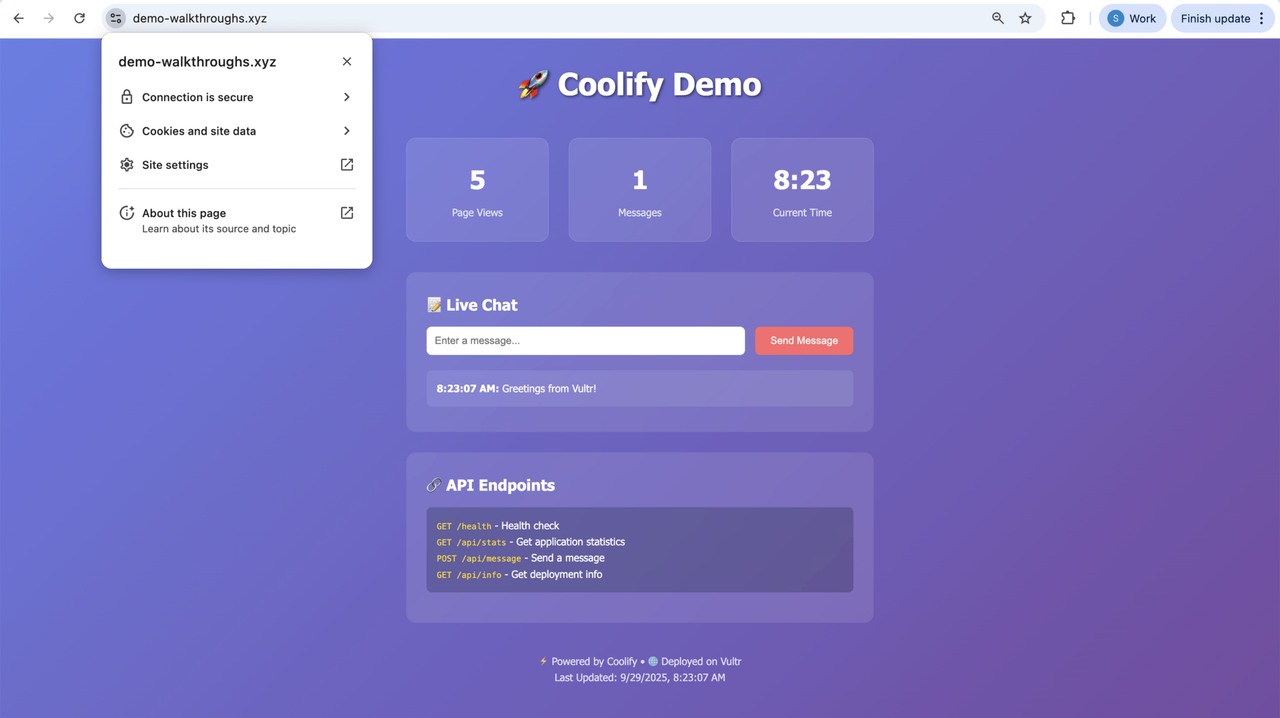Open the extensions puzzle icon

pyautogui.click(x=1068, y=18)
